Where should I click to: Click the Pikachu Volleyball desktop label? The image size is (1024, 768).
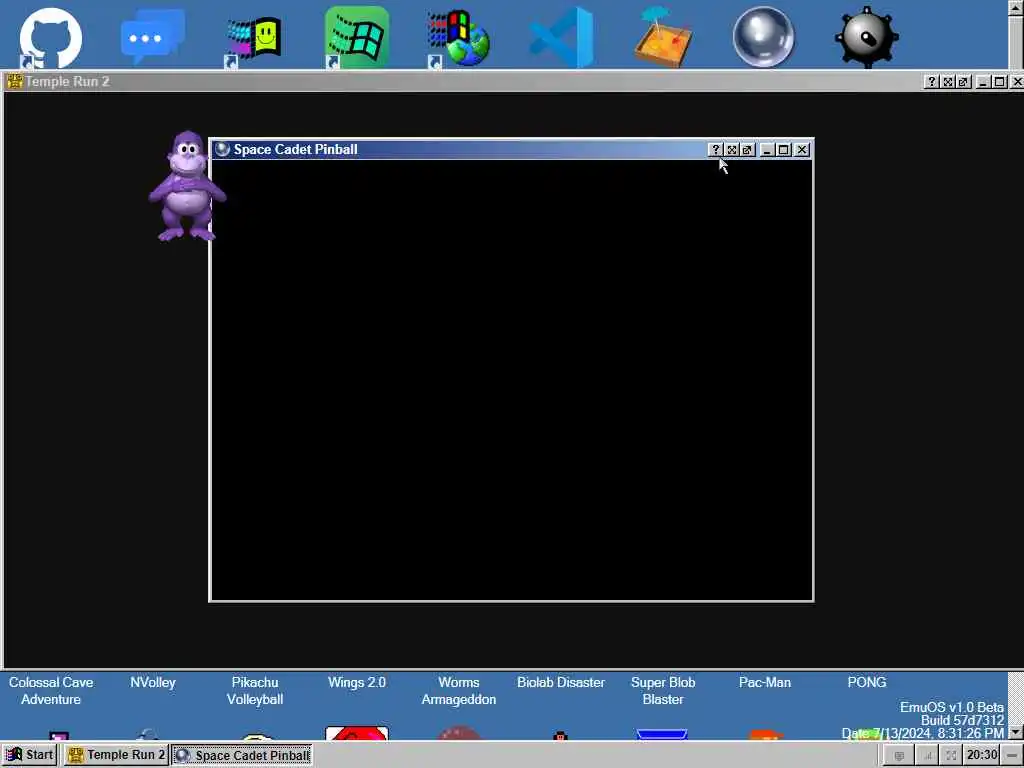click(x=255, y=690)
